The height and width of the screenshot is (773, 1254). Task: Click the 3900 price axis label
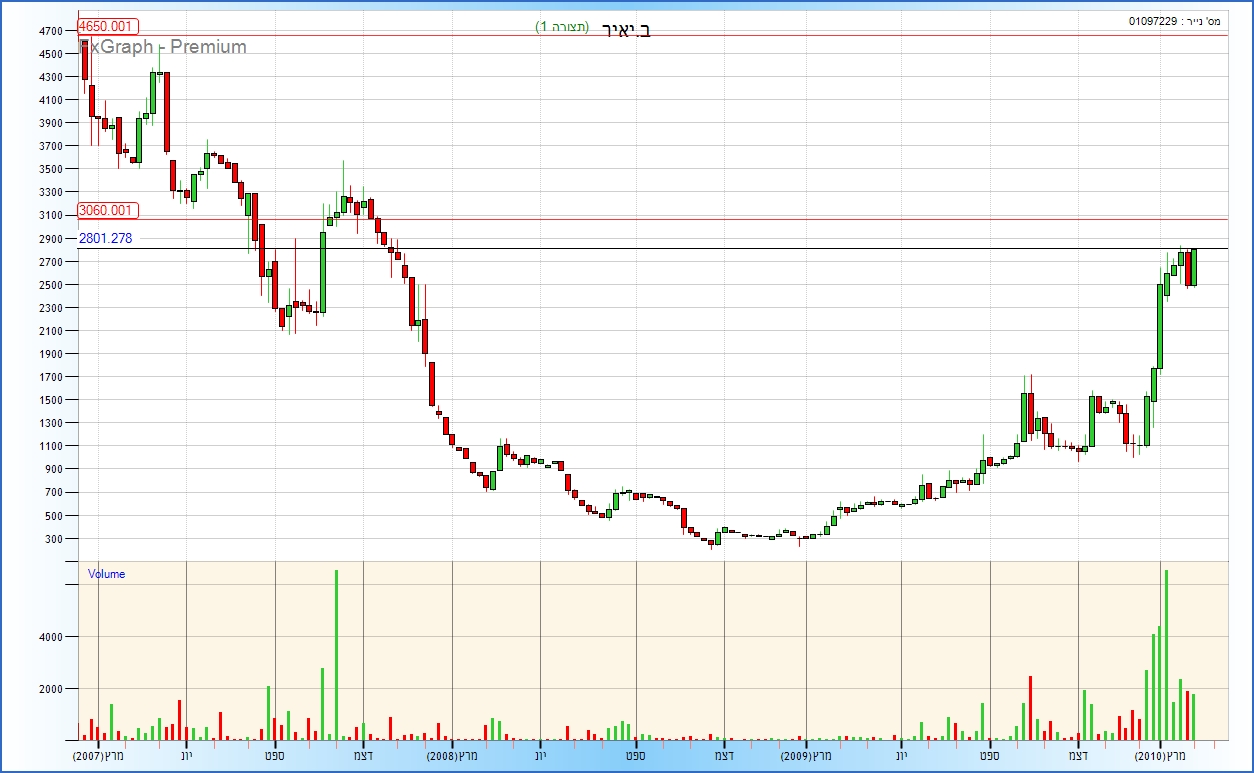point(51,123)
